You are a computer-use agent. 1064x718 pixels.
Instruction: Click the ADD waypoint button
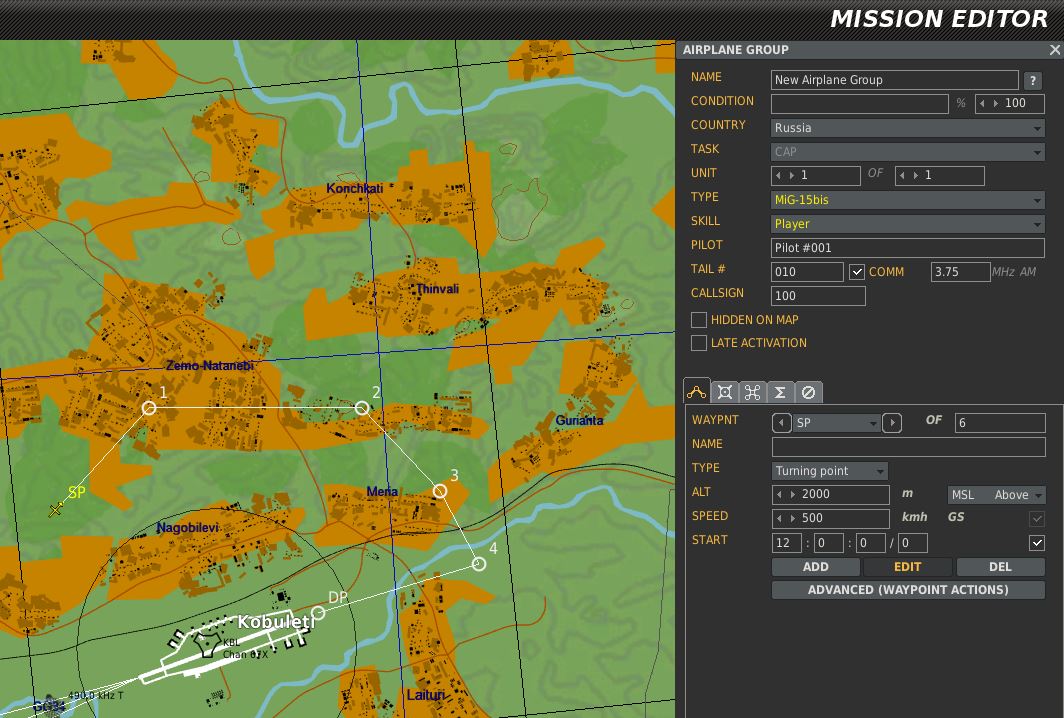[816, 567]
